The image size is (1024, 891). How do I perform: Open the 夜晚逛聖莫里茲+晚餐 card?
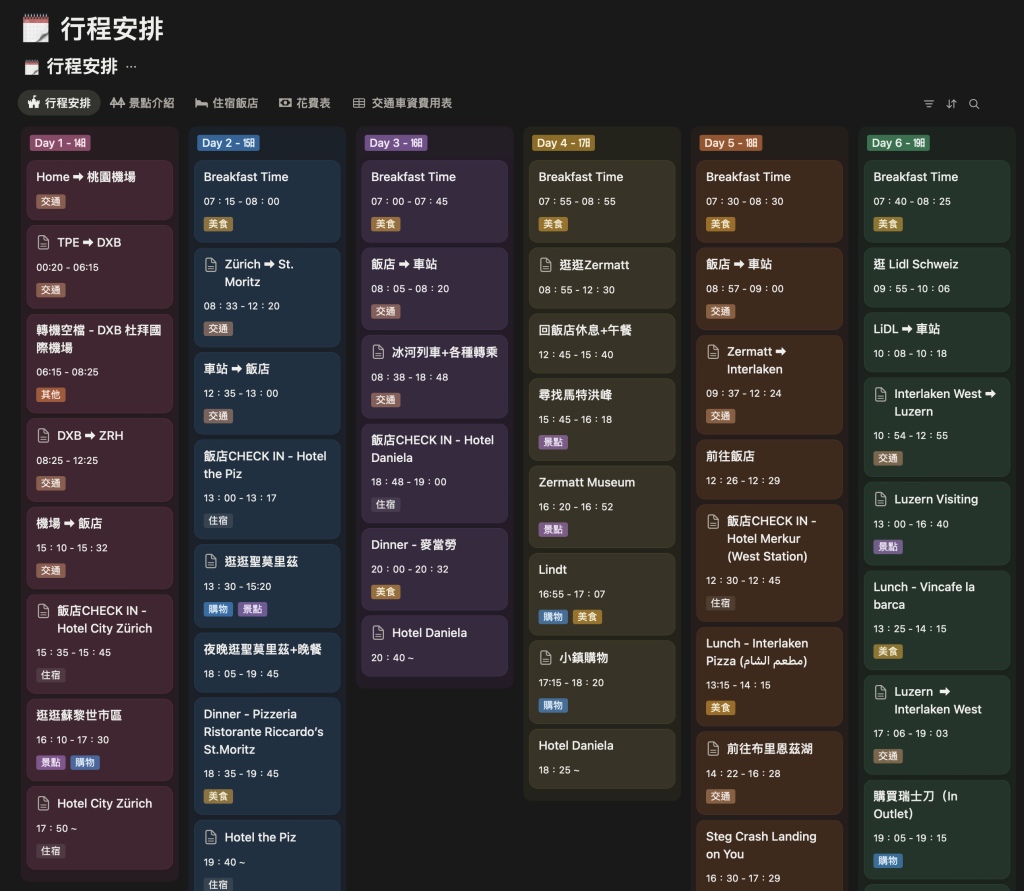click(x=267, y=662)
